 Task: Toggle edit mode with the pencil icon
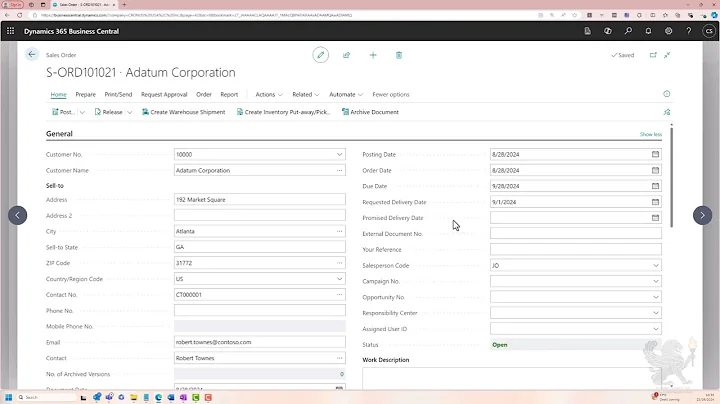point(321,55)
